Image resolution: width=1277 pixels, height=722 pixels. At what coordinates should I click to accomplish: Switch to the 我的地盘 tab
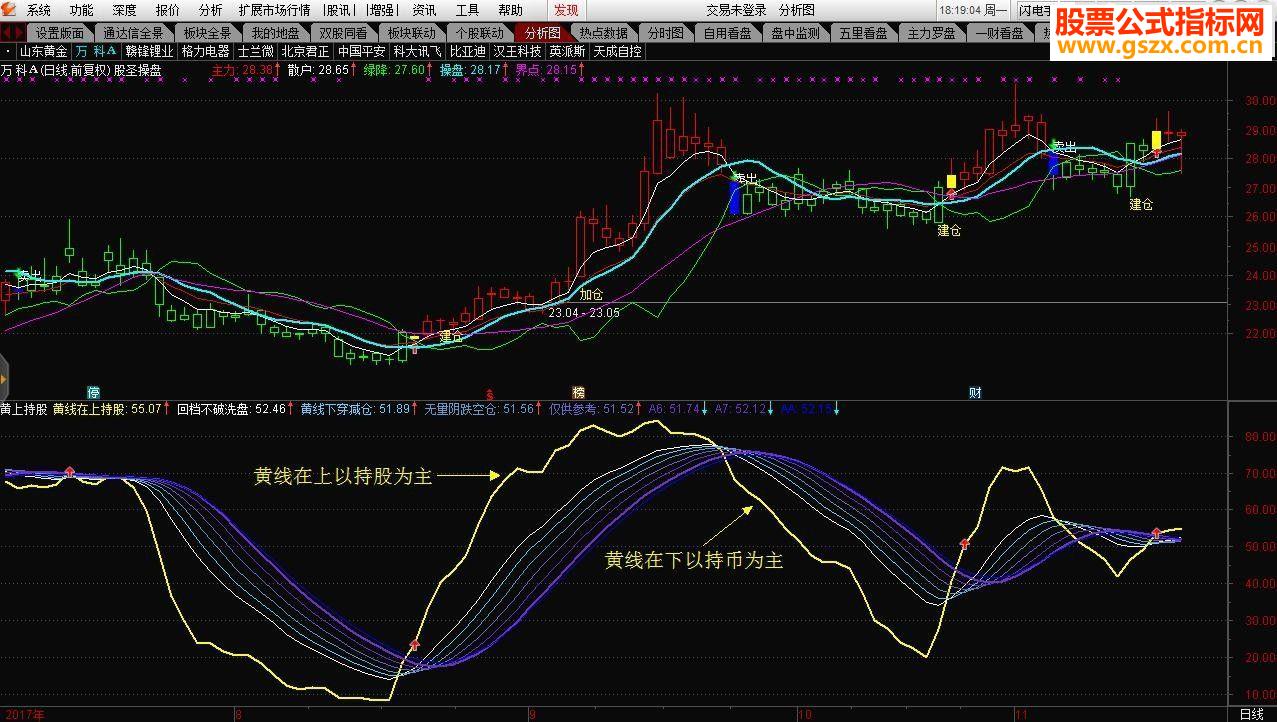(275, 32)
